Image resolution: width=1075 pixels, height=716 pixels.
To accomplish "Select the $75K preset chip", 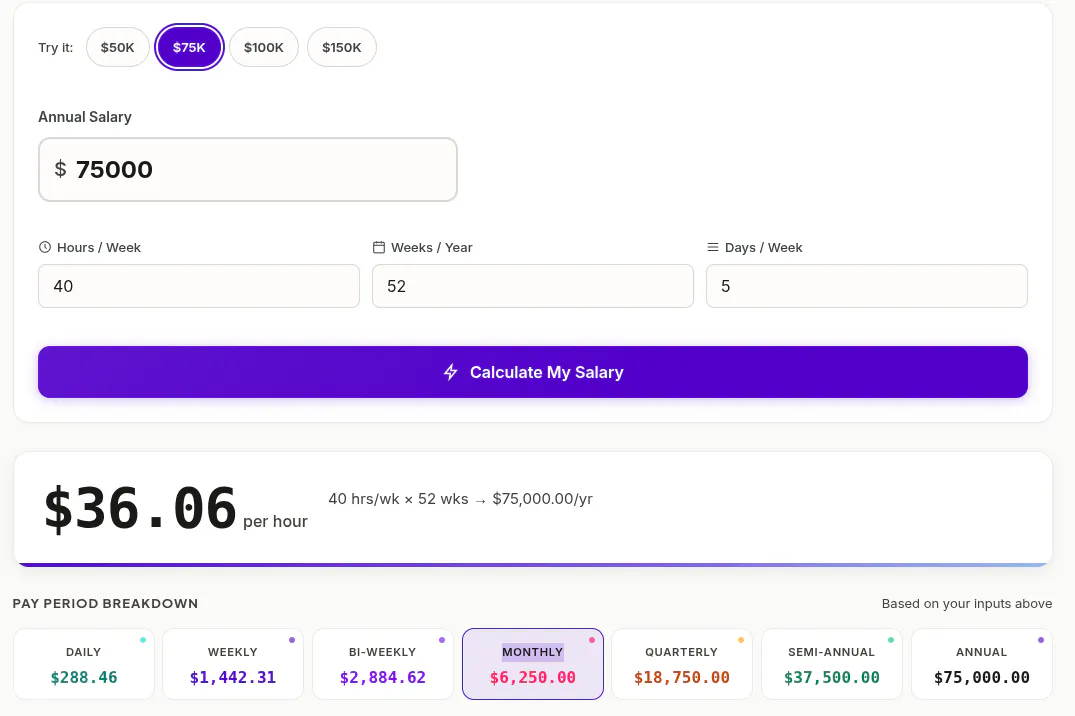I will tap(189, 47).
